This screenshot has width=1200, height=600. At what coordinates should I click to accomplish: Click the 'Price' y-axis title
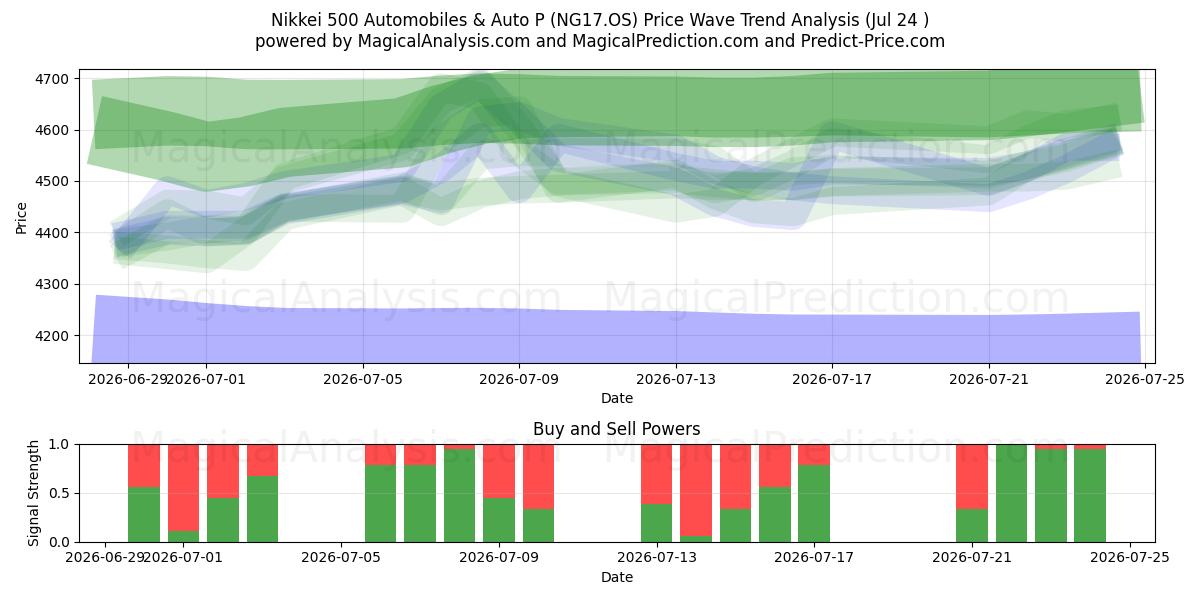21,216
